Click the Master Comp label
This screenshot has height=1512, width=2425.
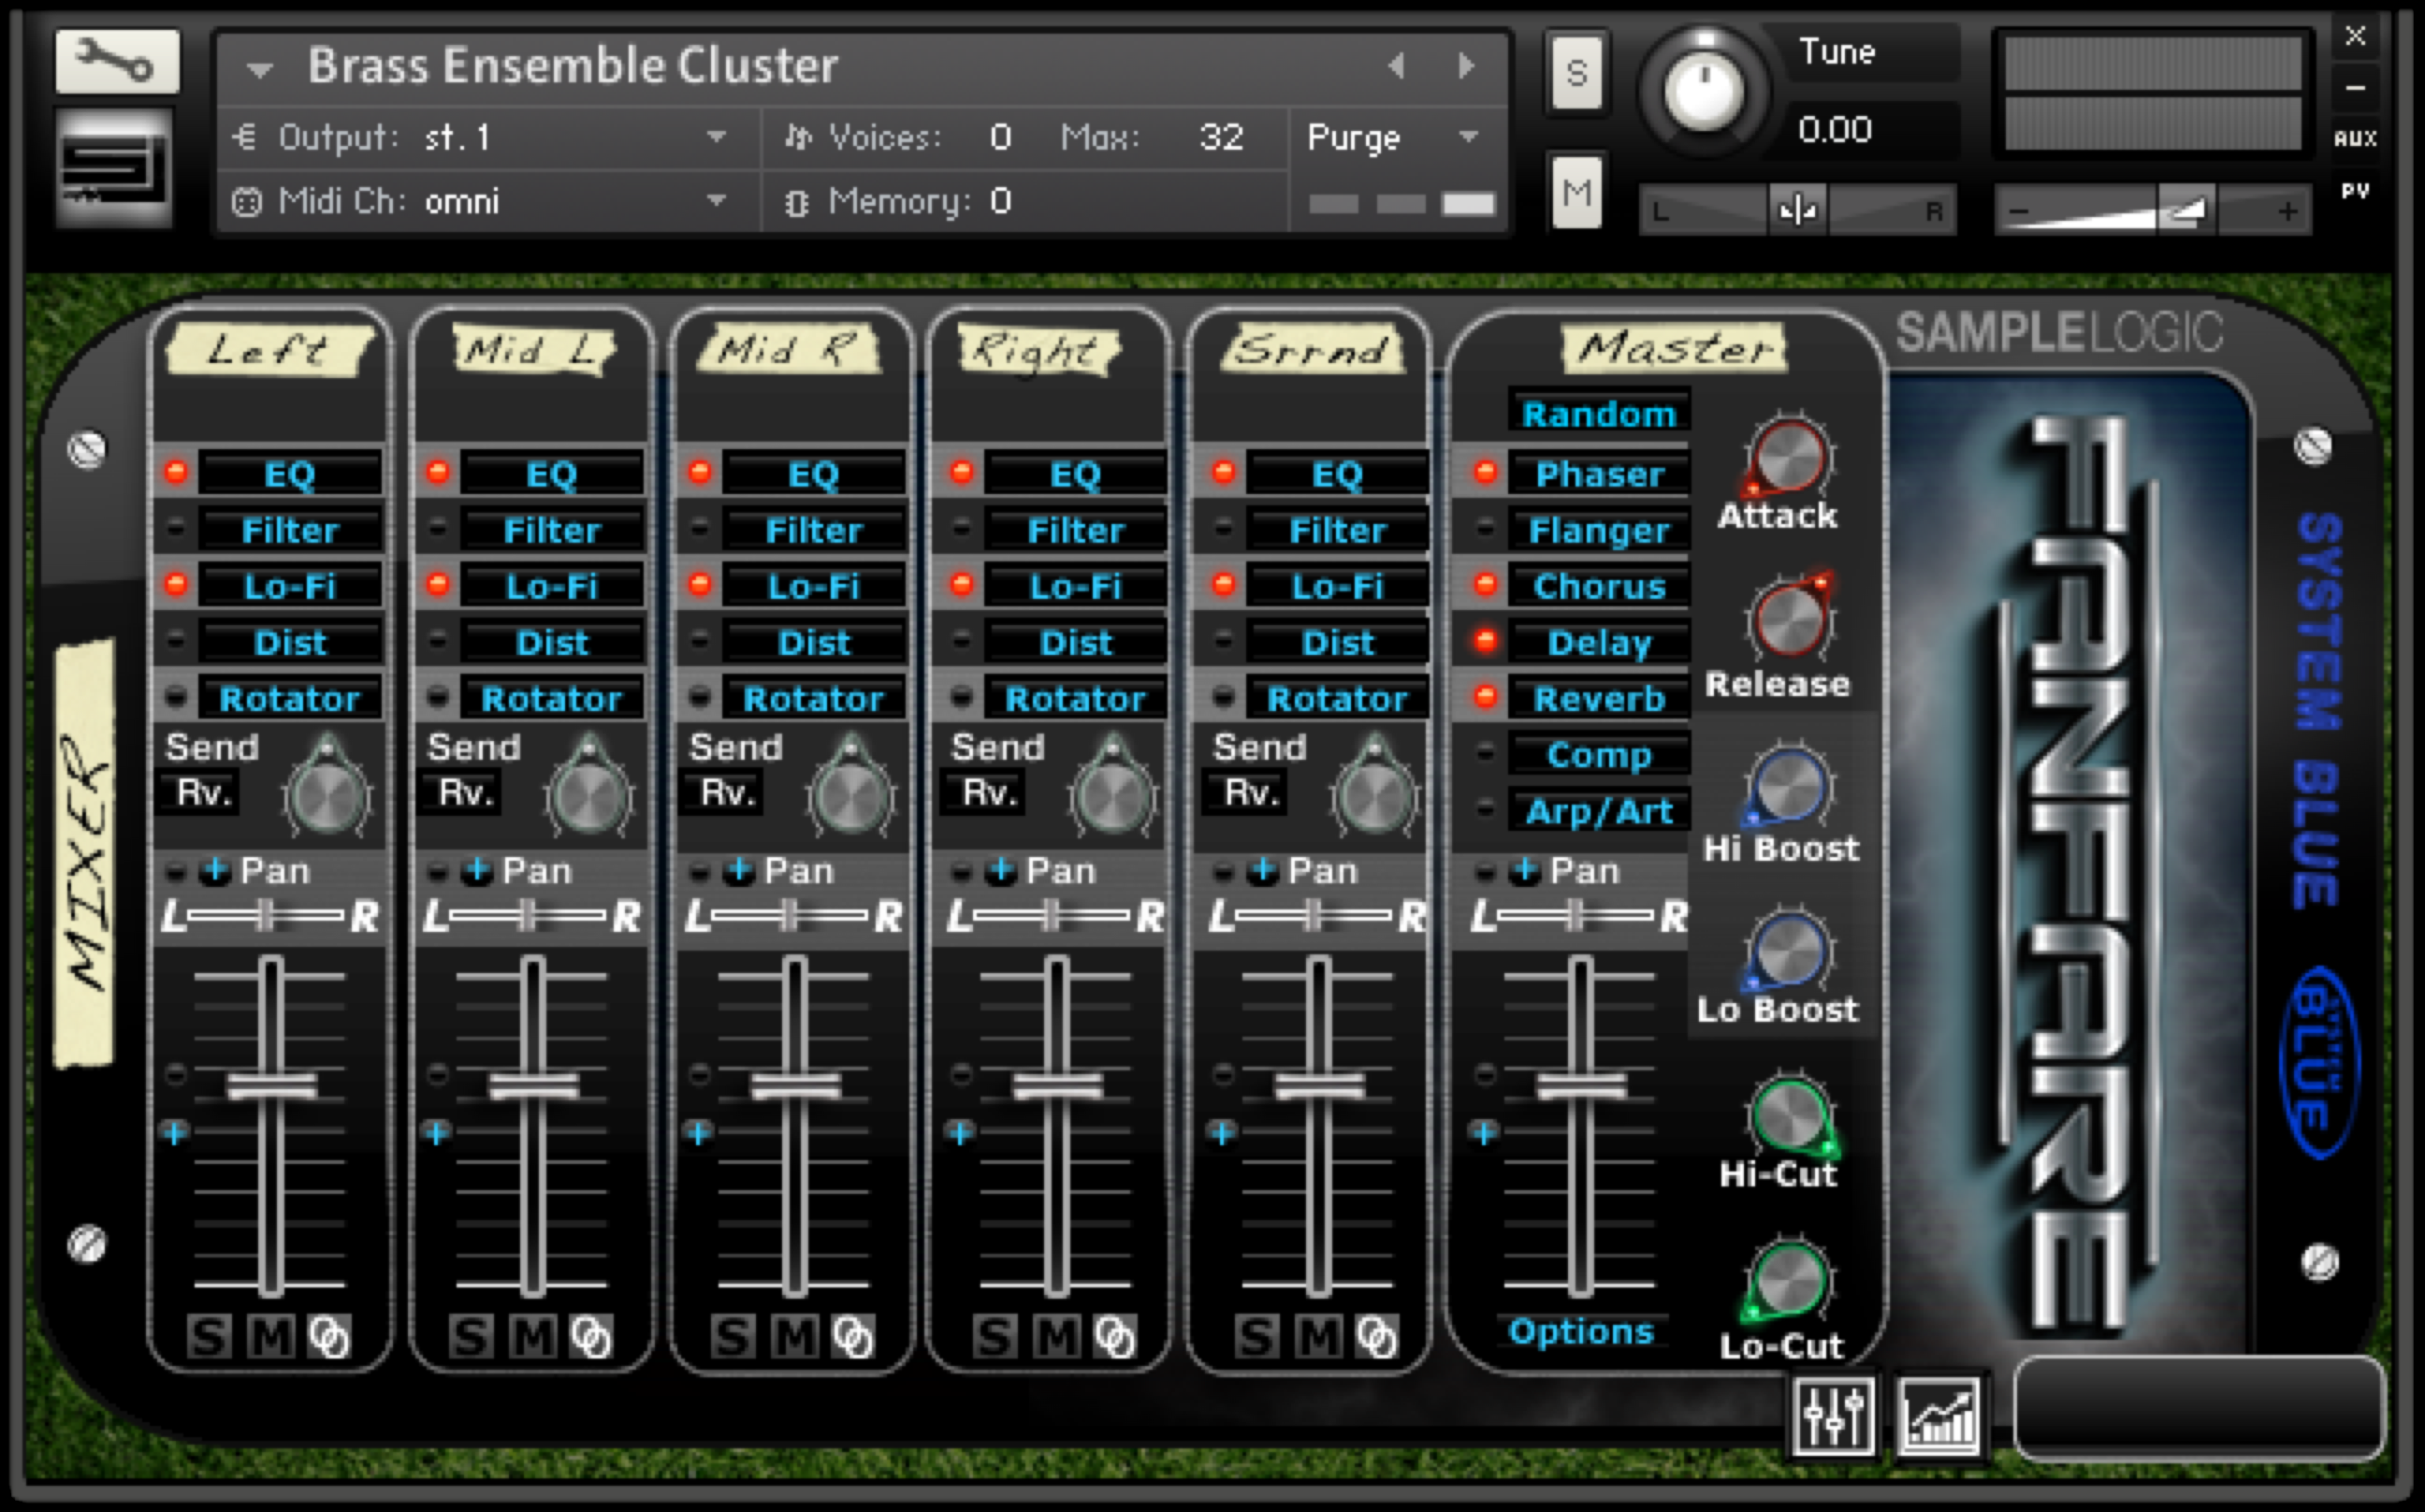pos(1600,755)
